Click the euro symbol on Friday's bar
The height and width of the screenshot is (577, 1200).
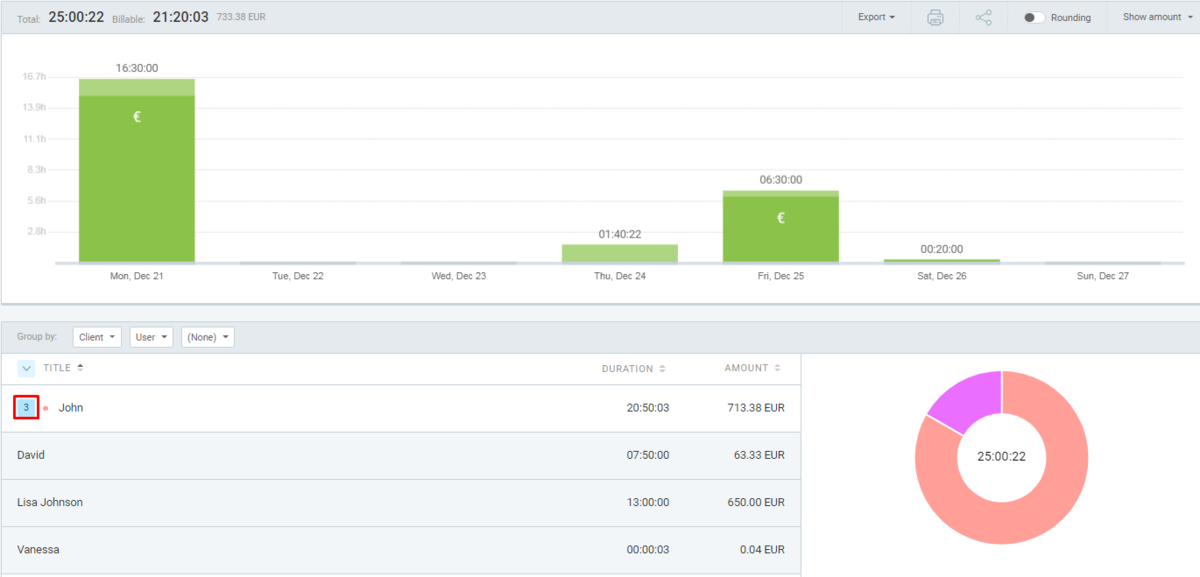[x=781, y=217]
